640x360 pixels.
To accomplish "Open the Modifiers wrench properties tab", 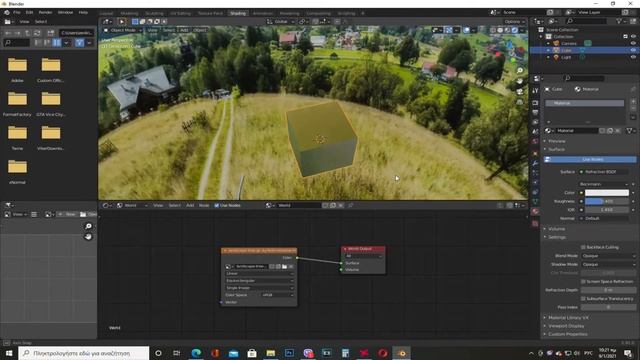I will [535, 163].
